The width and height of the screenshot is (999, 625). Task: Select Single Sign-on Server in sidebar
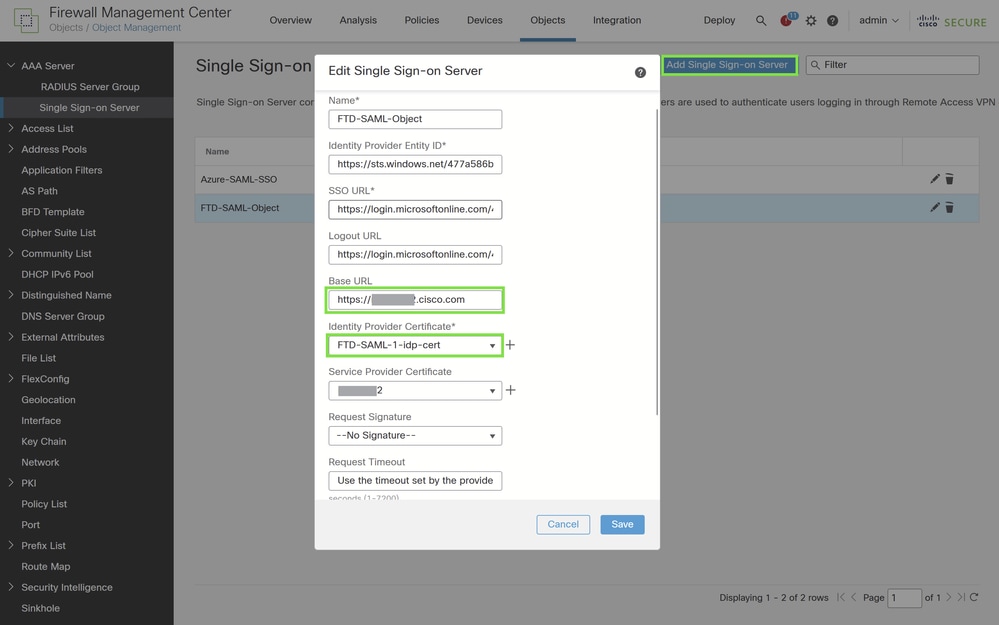tap(89, 108)
